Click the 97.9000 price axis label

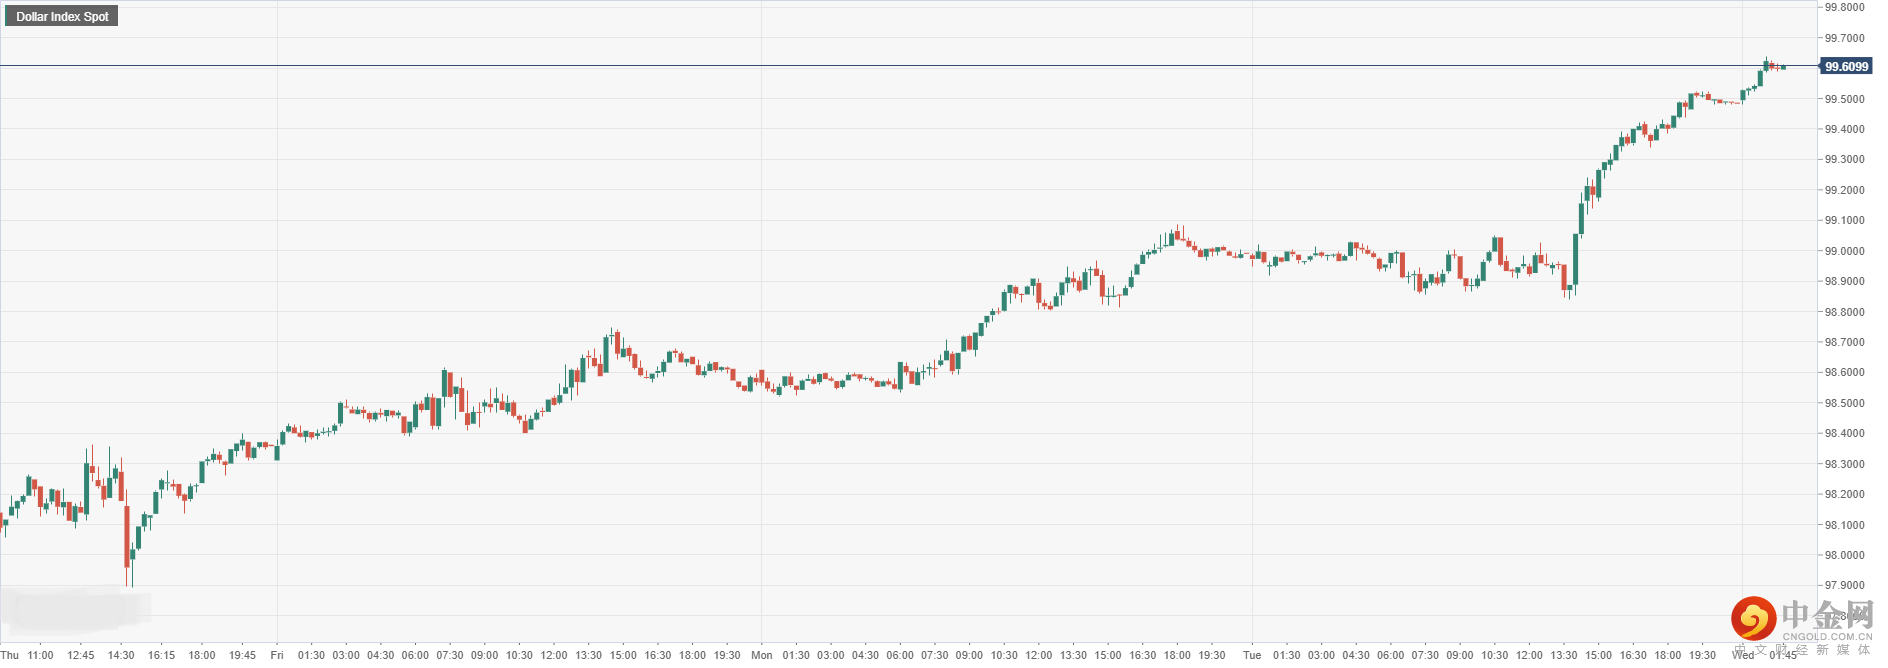coord(1844,585)
